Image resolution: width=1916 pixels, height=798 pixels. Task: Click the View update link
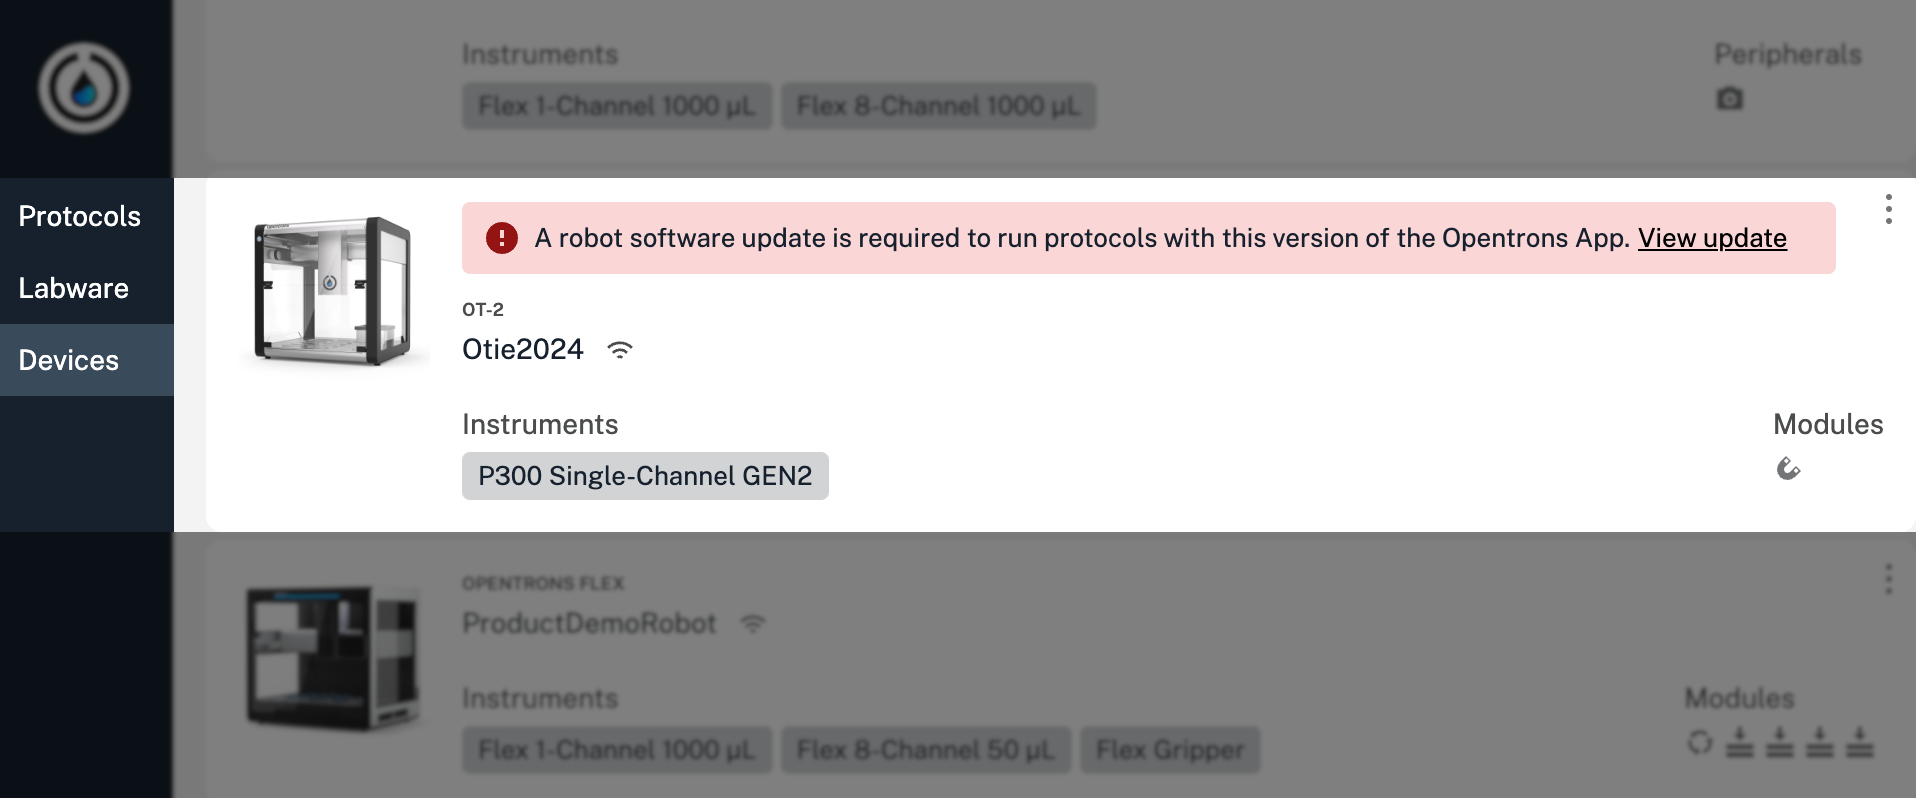(x=1712, y=238)
